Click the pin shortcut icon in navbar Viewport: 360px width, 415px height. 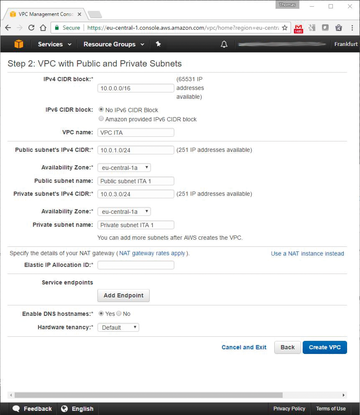(158, 44)
